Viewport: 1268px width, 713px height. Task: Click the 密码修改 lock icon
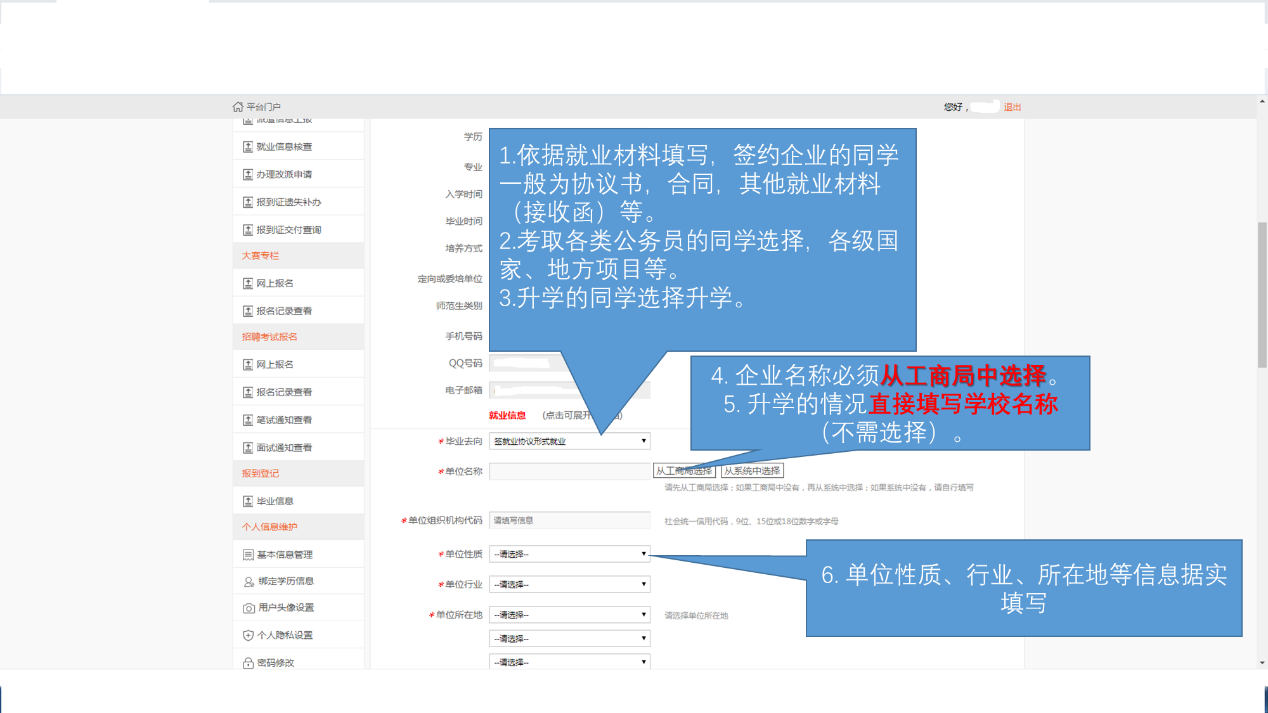tap(248, 662)
